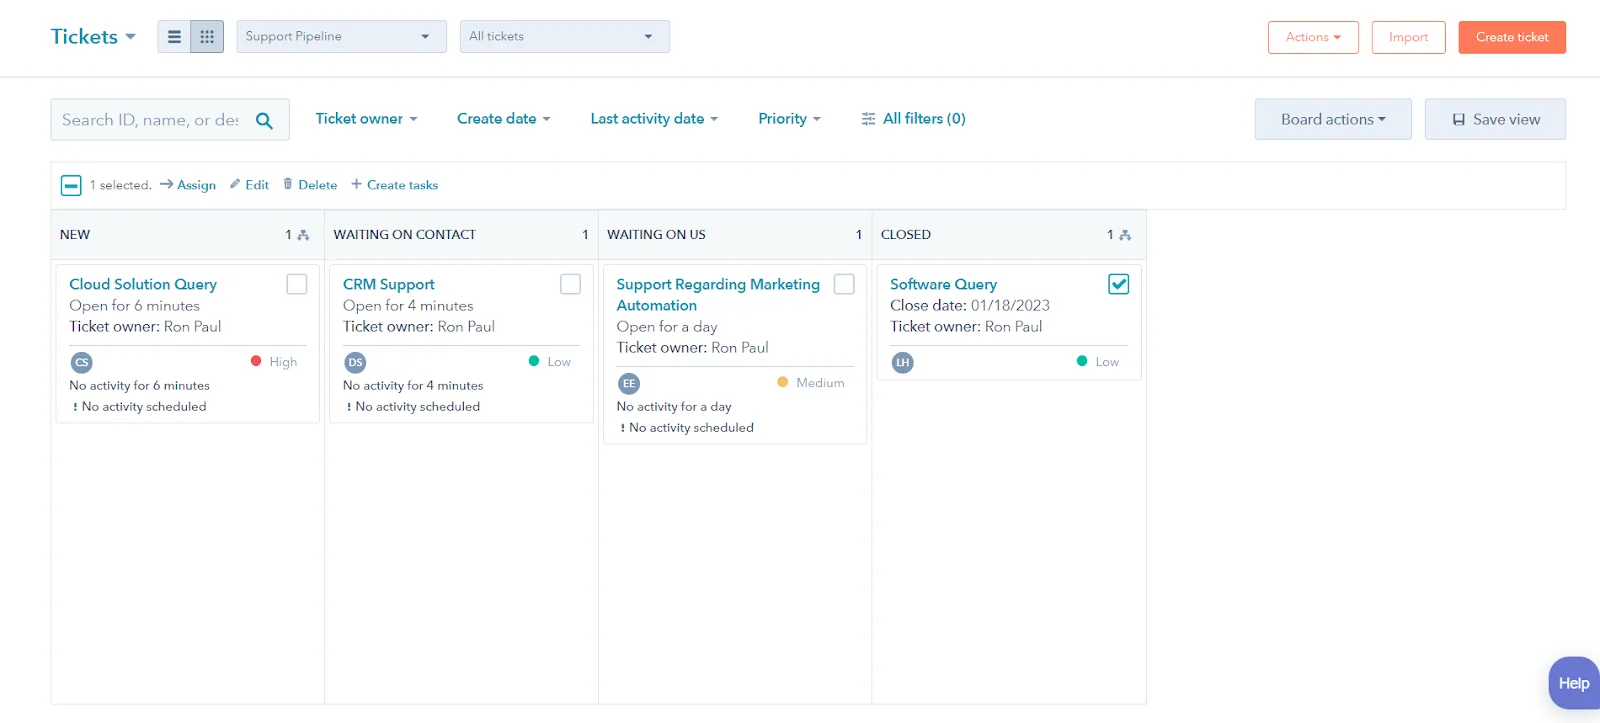Image resolution: width=1600 pixels, height=723 pixels.
Task: Click the Create ticket button
Action: 1512,37
